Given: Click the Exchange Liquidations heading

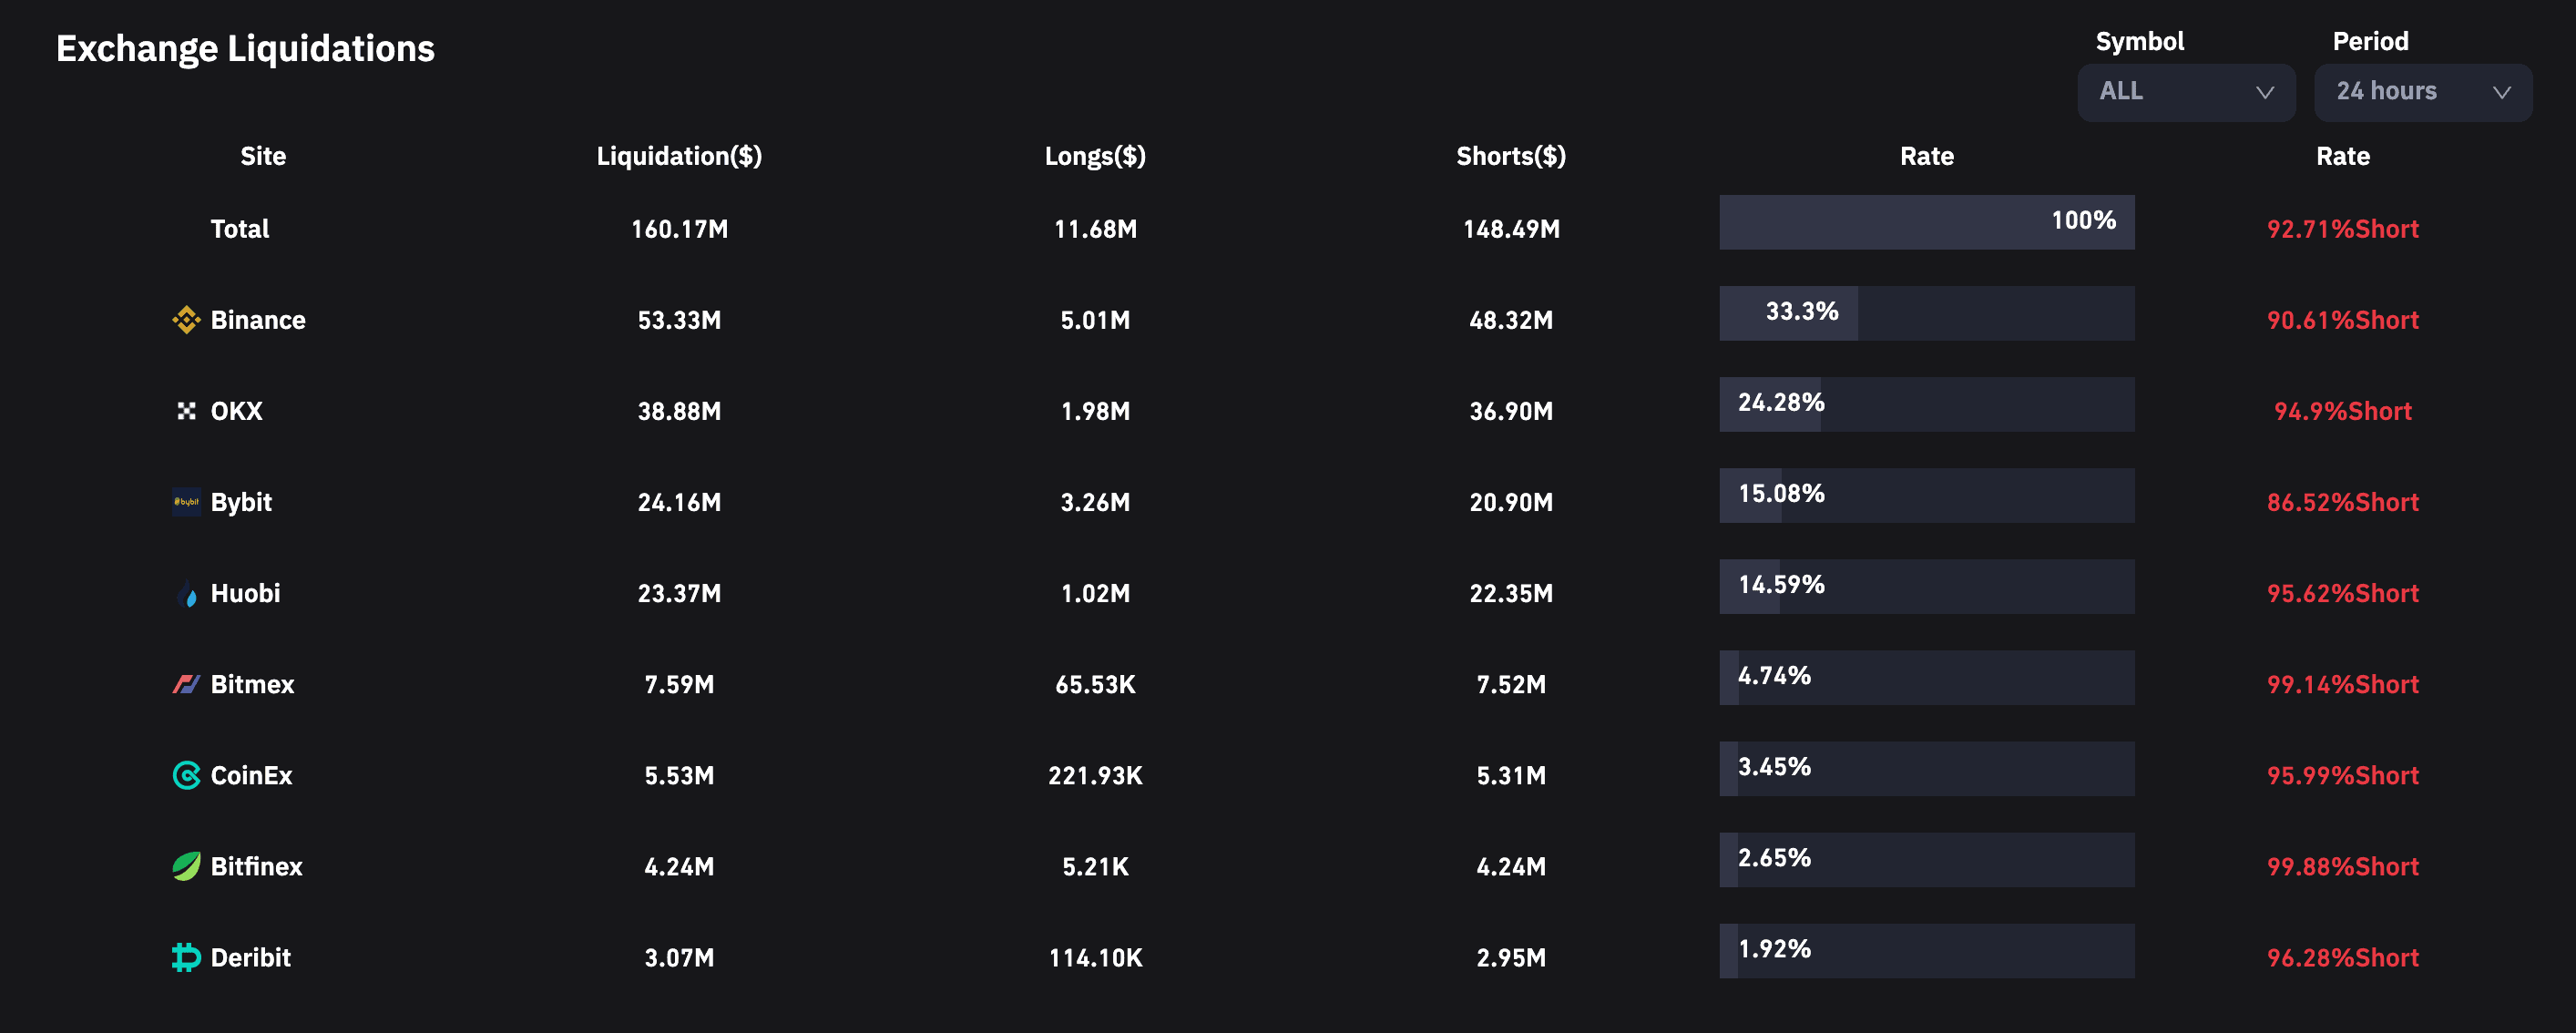Looking at the screenshot, I should (x=245, y=49).
